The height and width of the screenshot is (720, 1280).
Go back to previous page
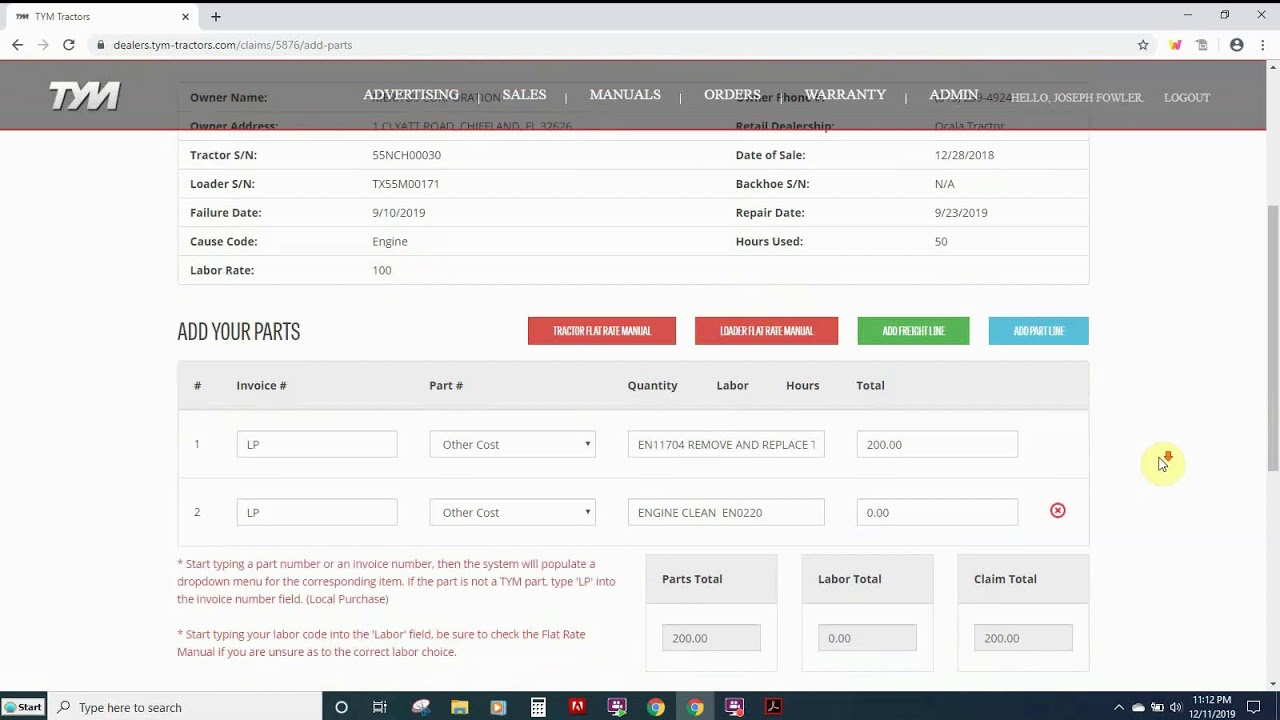tap(17, 45)
